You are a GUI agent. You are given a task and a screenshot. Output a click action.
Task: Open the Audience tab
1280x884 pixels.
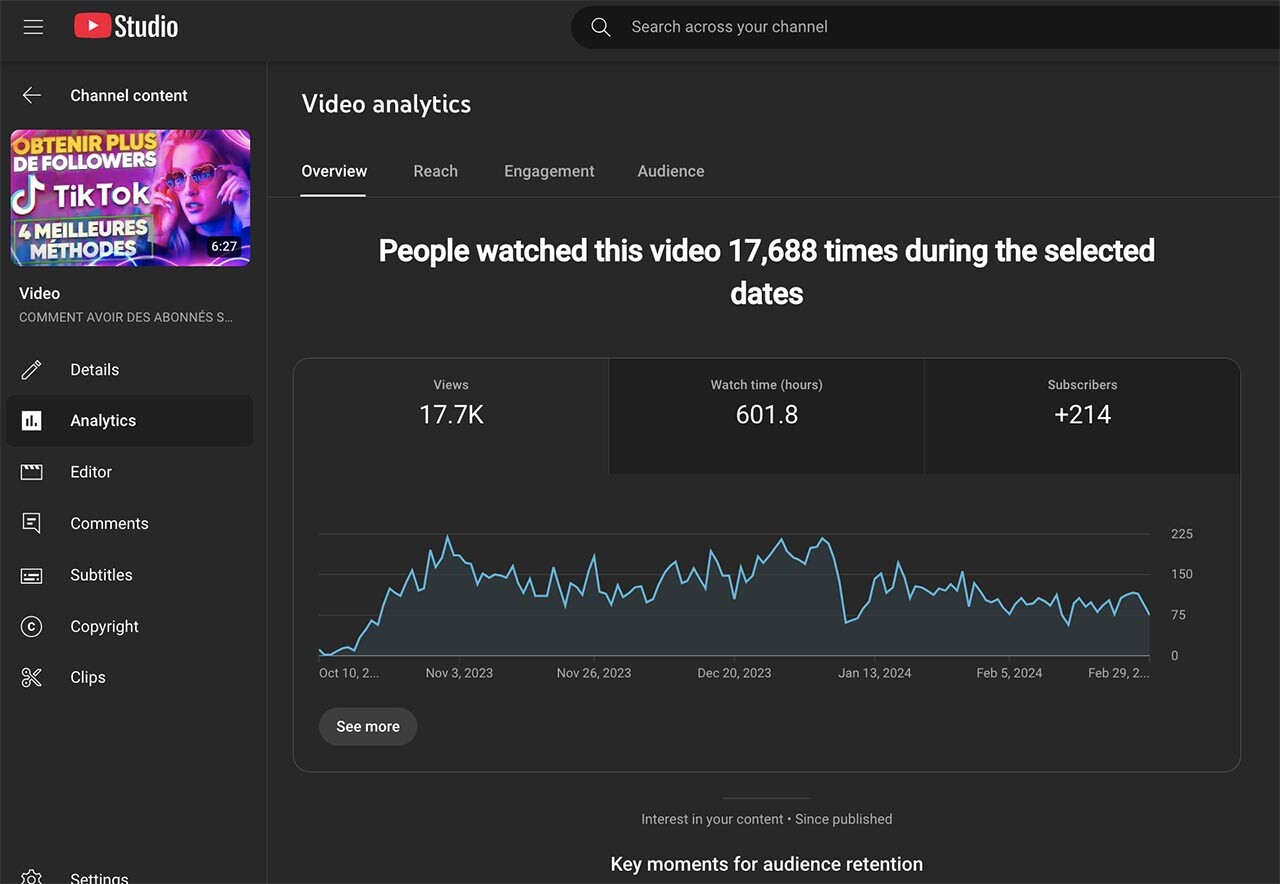[x=670, y=171]
